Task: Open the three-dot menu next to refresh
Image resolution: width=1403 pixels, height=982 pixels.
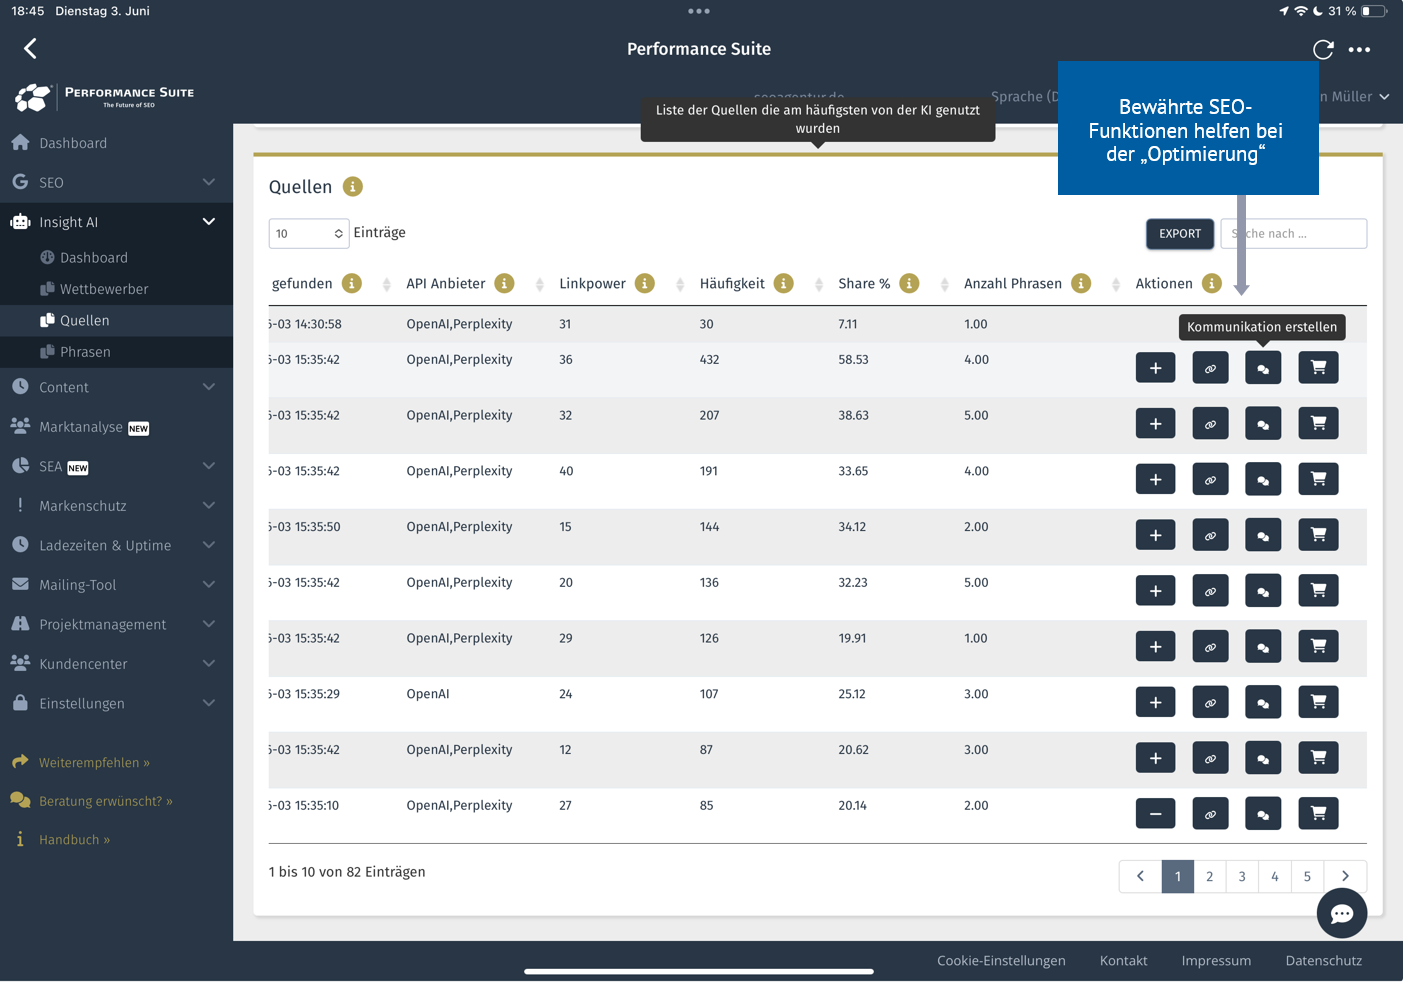Action: point(1359,49)
